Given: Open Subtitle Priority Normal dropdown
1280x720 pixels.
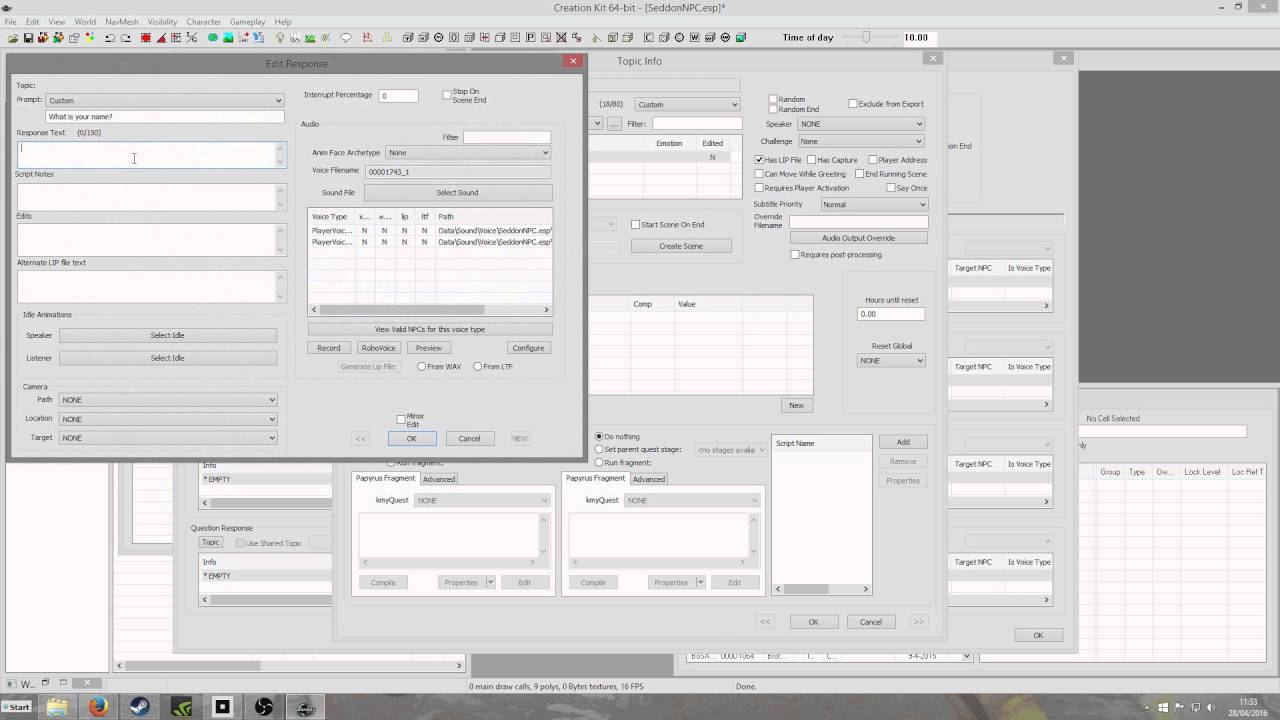Looking at the screenshot, I should 874,204.
